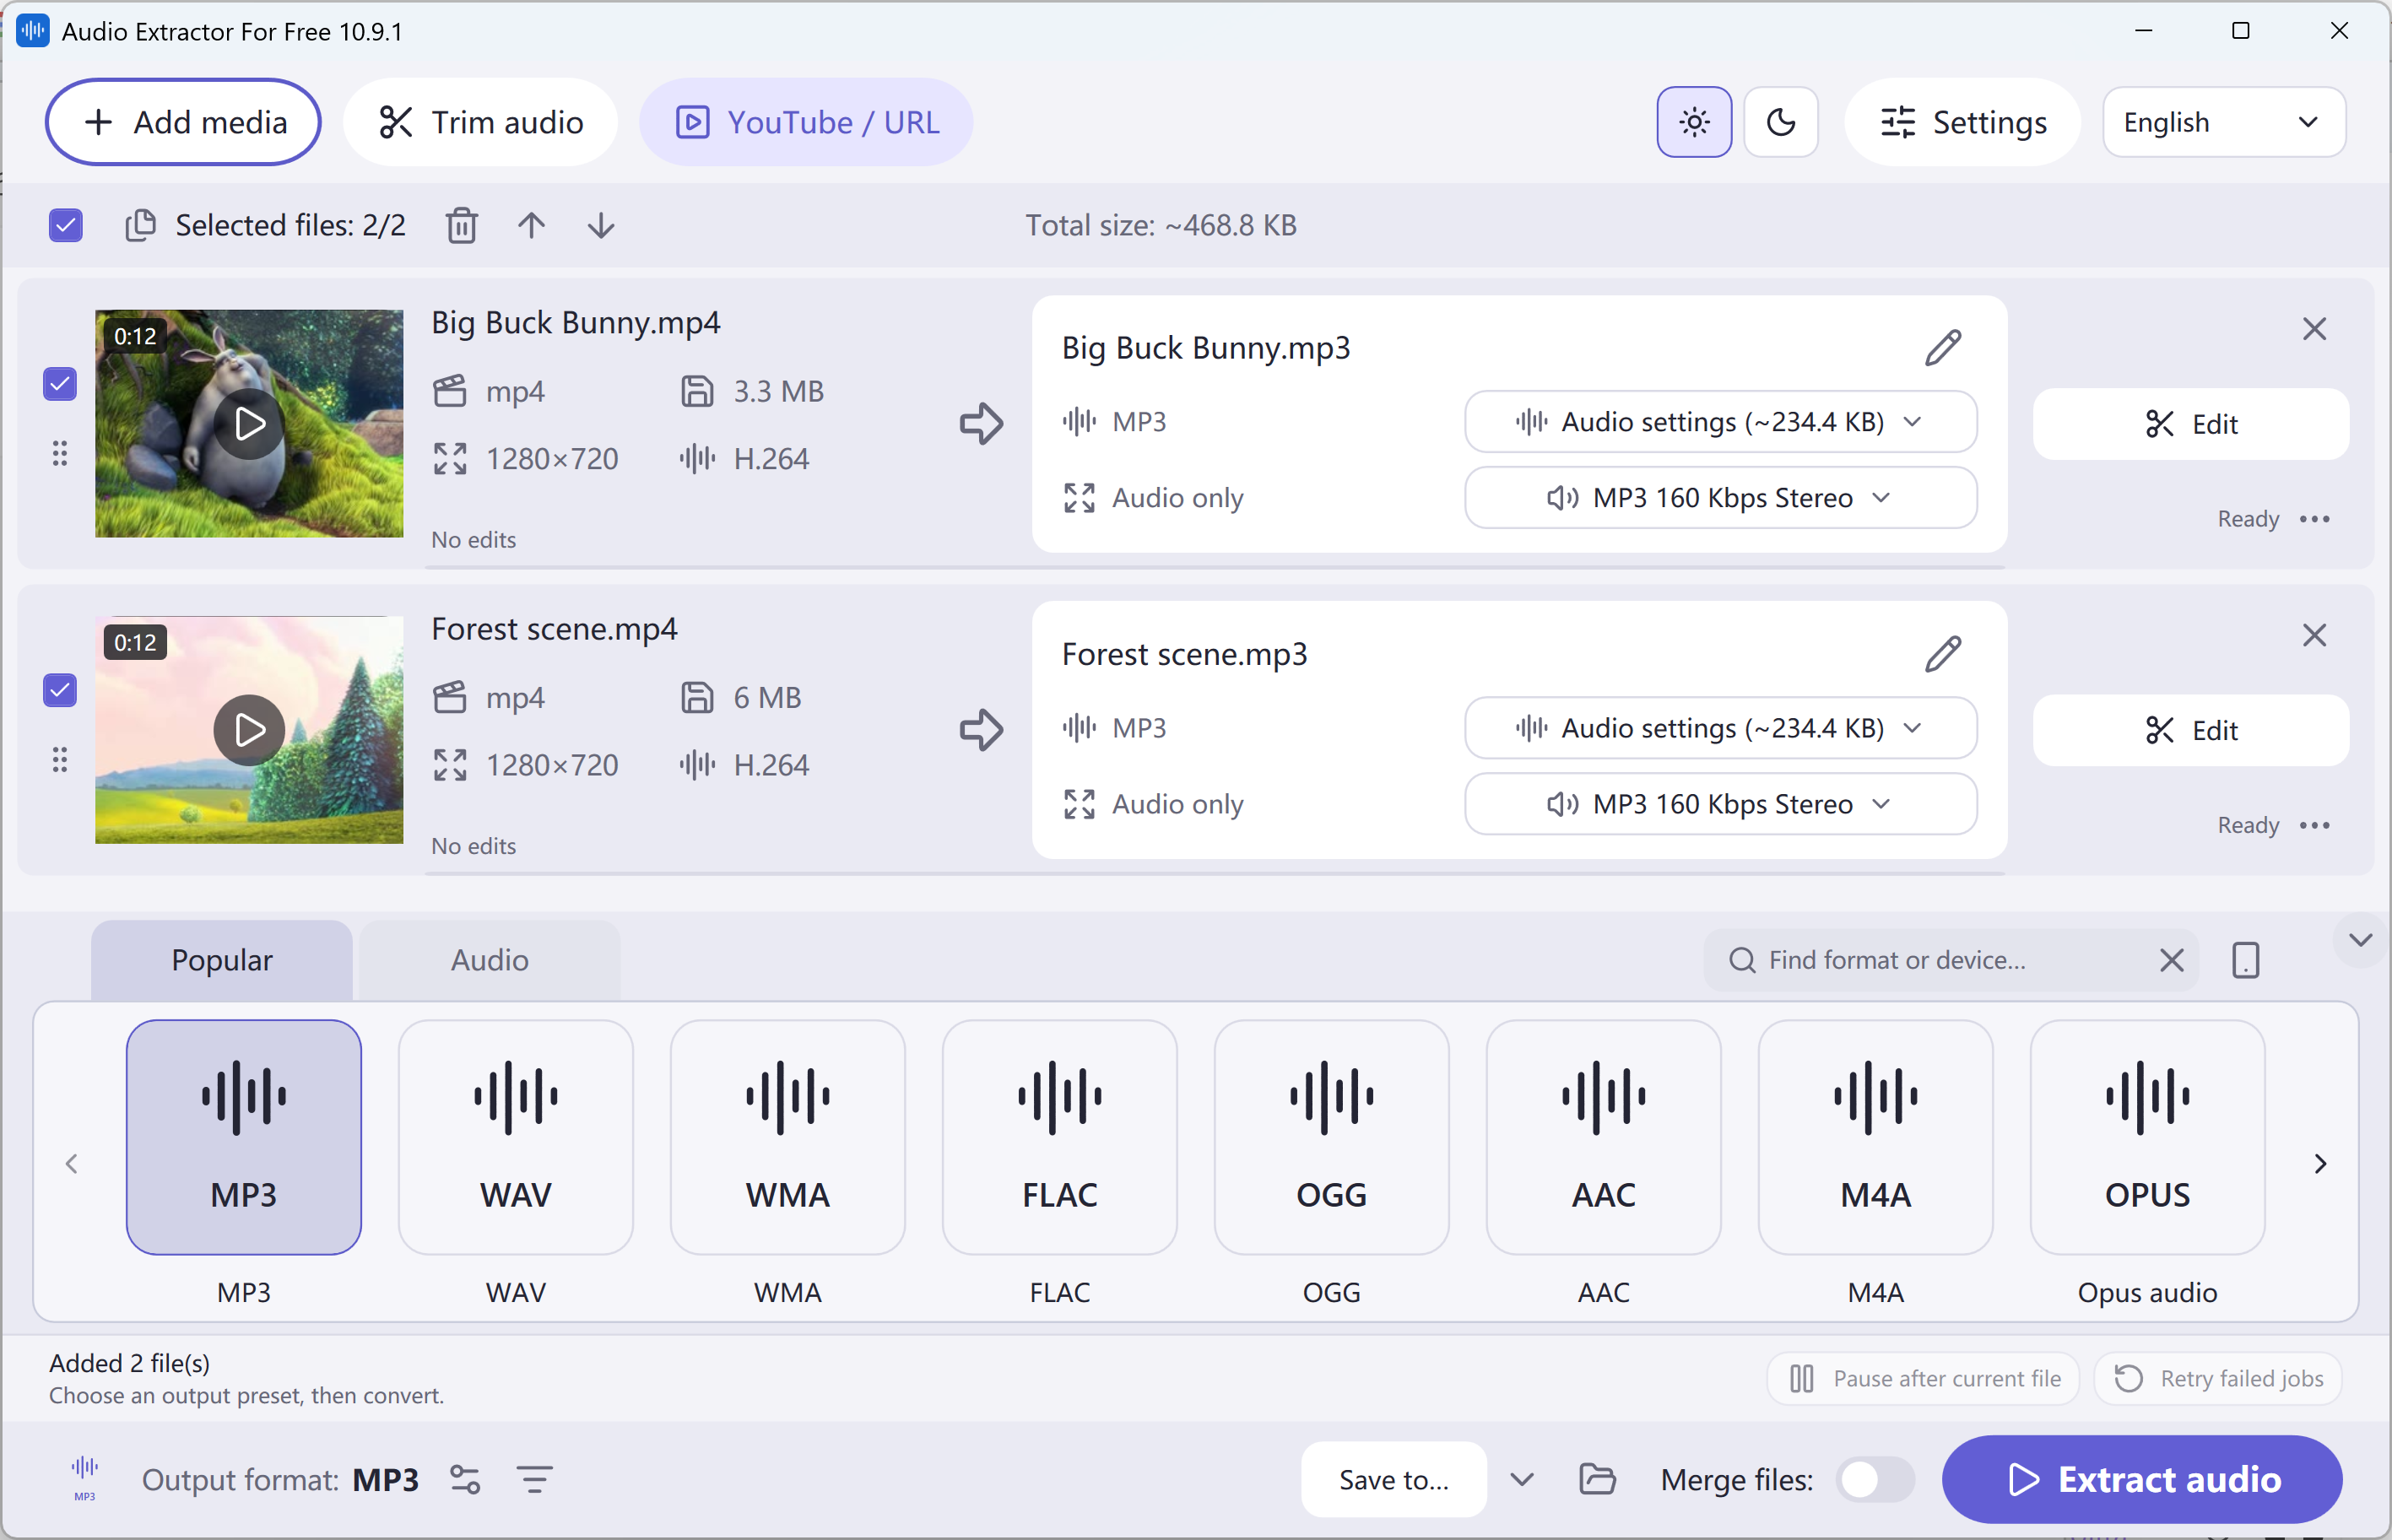Switch to the Audio formats tab
2392x1540 pixels.
[x=490, y=960]
